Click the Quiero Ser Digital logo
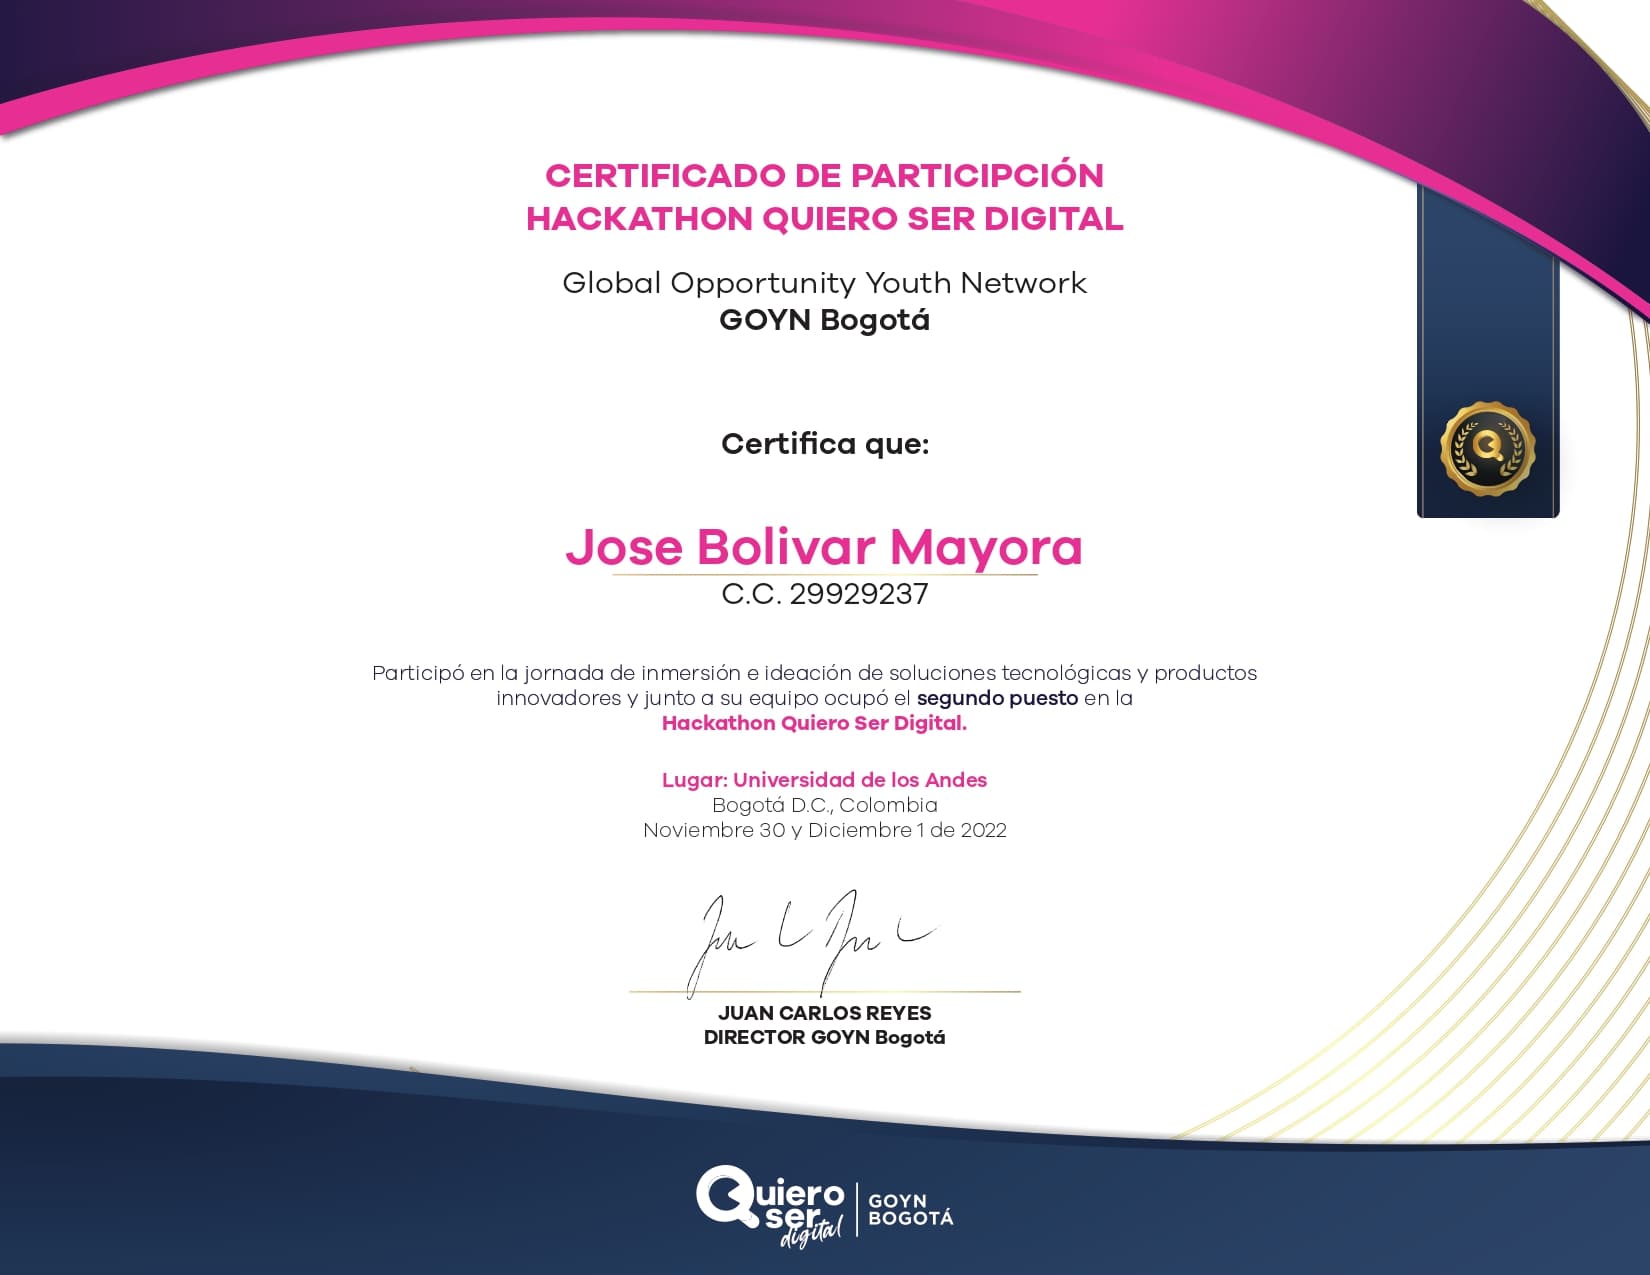The height and width of the screenshot is (1275, 1650). click(770, 1206)
